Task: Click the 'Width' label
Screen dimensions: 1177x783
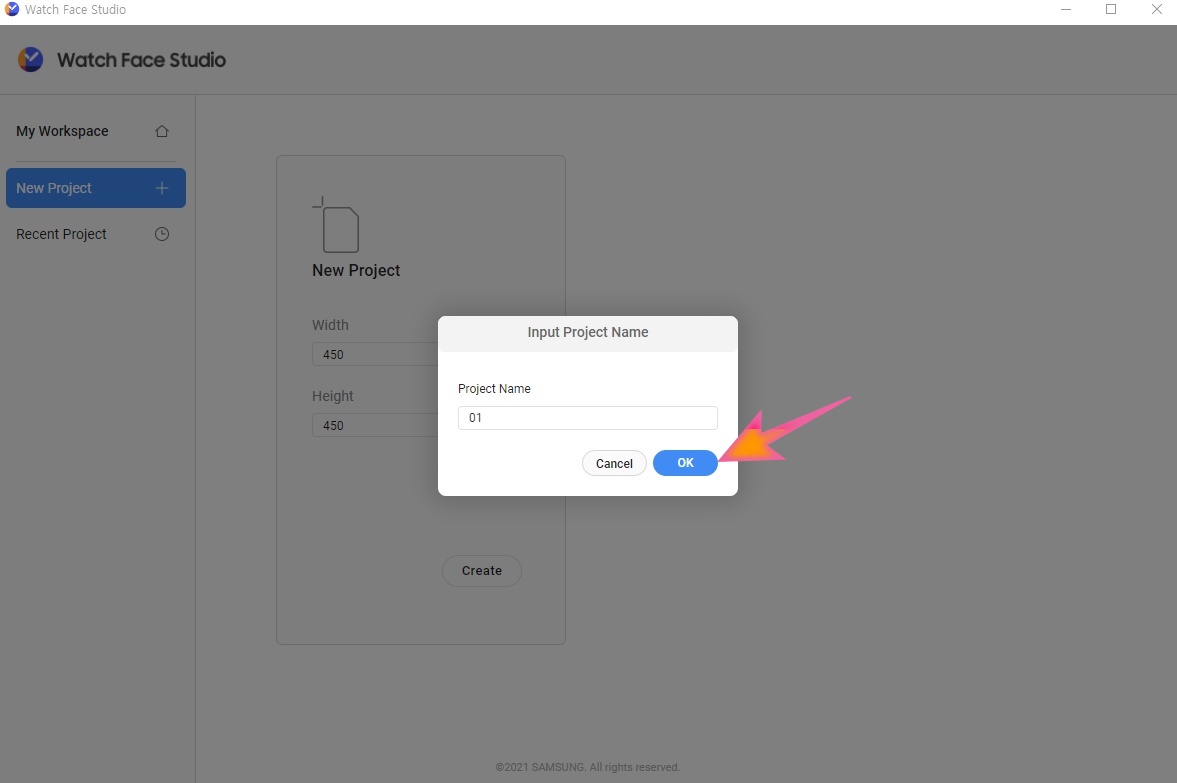Action: [x=330, y=325]
